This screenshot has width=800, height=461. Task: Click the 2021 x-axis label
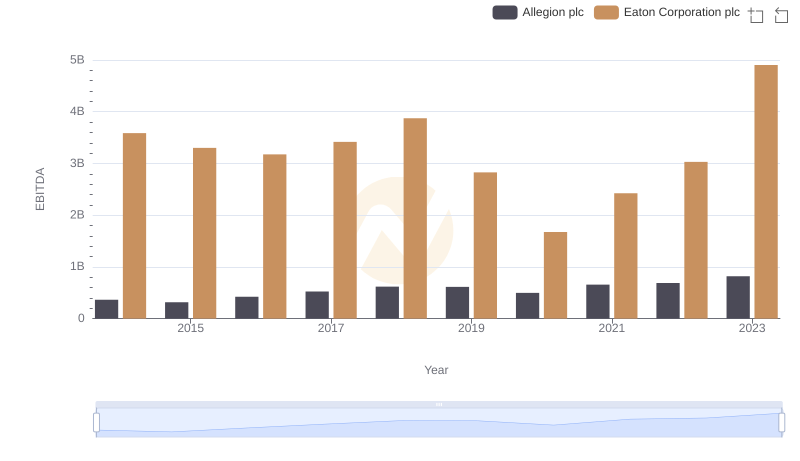coord(611,328)
